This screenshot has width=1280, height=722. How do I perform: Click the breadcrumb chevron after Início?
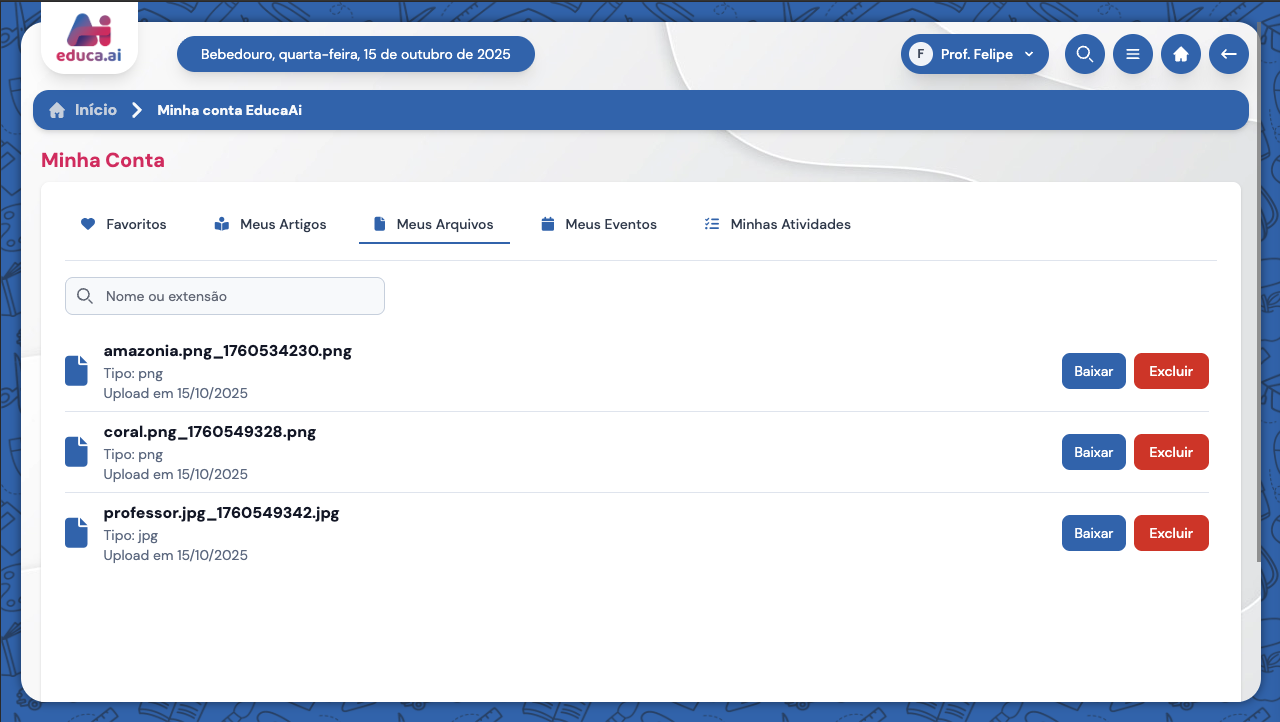(x=137, y=110)
